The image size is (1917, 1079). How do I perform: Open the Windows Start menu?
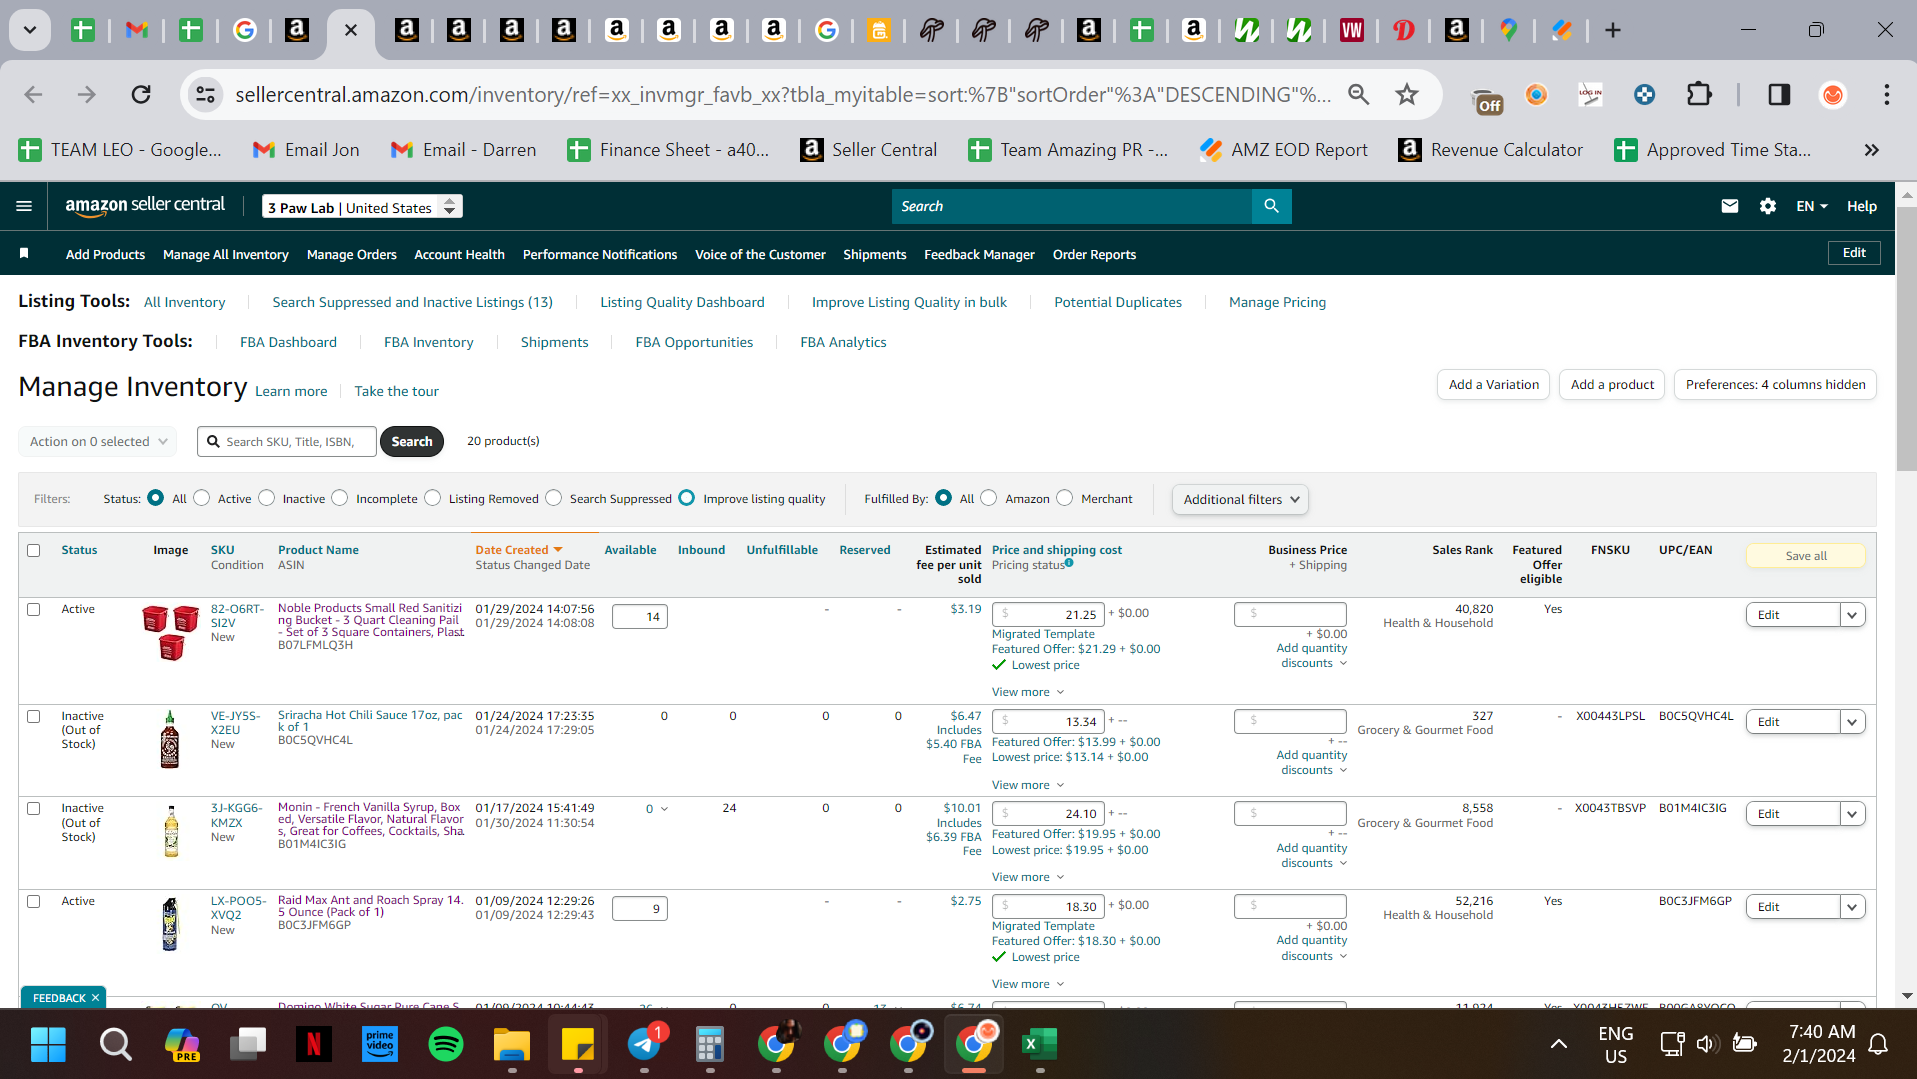click(x=48, y=1044)
